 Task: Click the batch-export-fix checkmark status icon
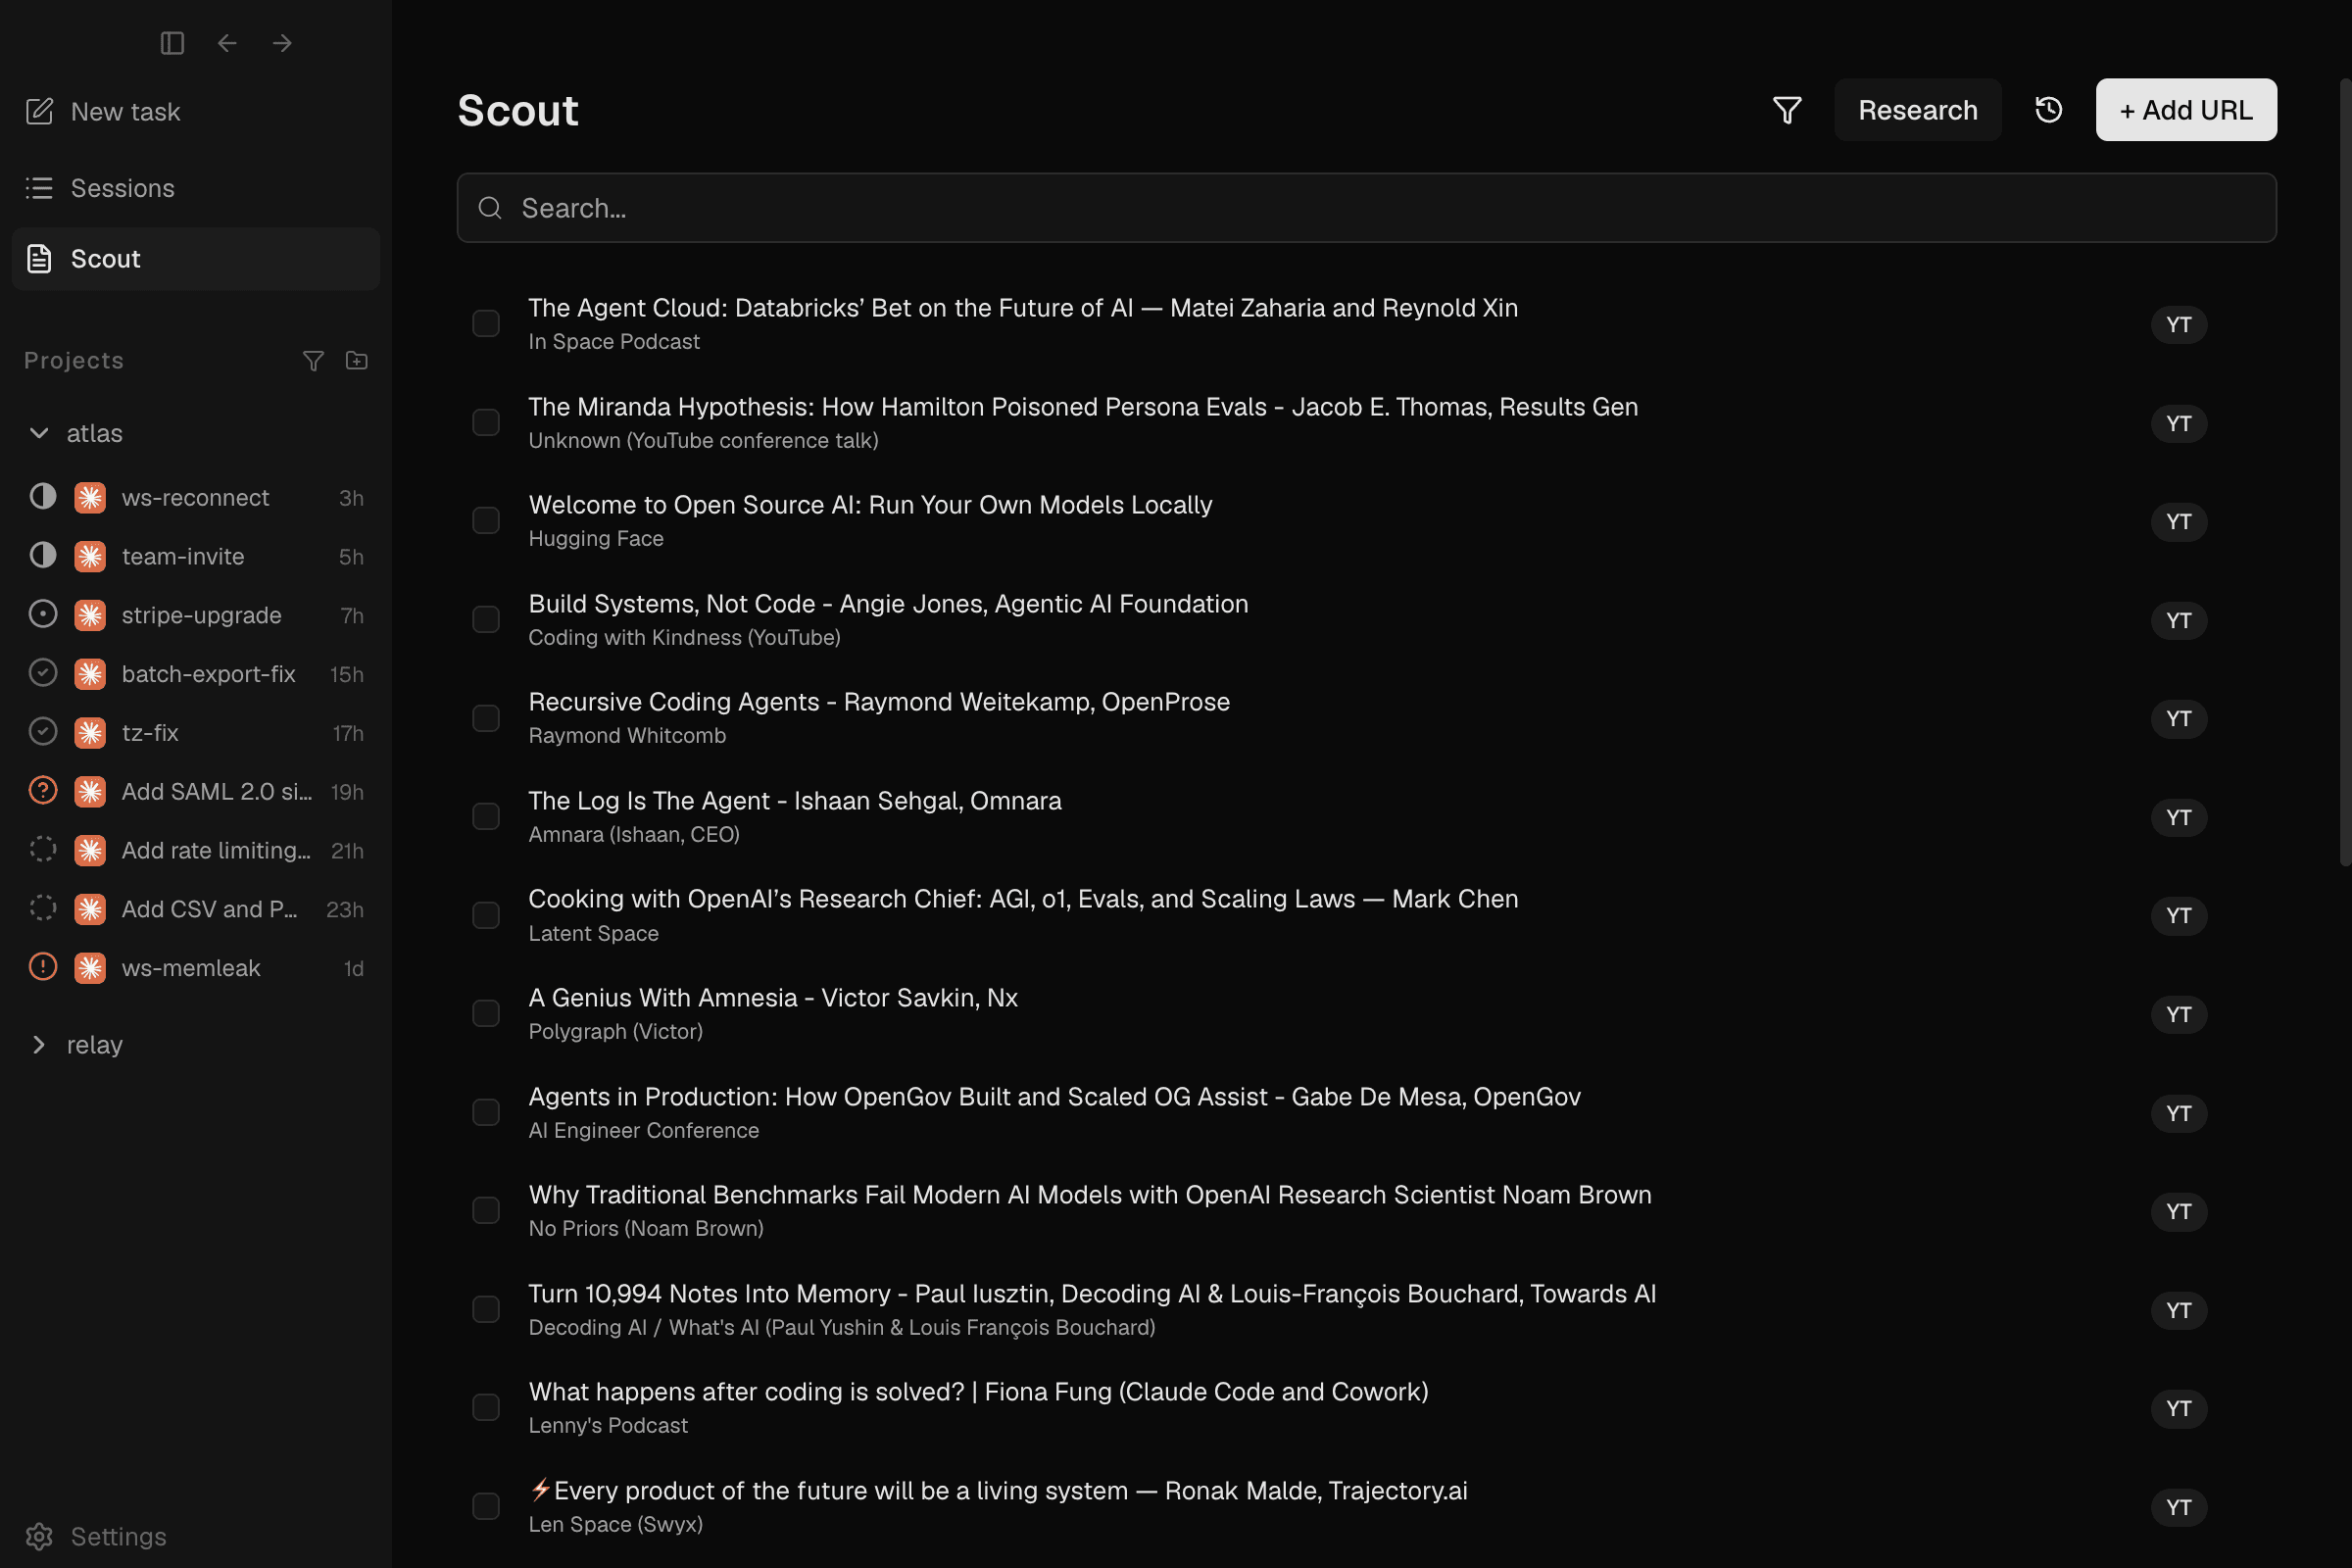click(x=43, y=674)
